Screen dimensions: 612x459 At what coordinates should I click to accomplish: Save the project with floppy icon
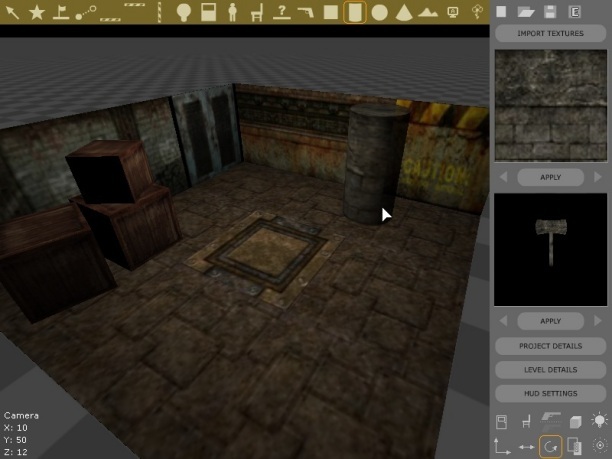(x=550, y=12)
